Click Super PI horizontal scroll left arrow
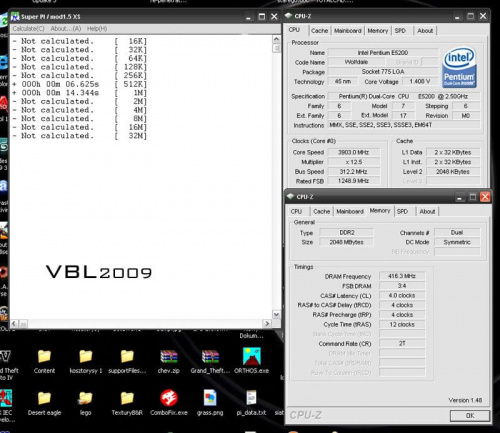The width and height of the screenshot is (500, 433). pos(14,323)
